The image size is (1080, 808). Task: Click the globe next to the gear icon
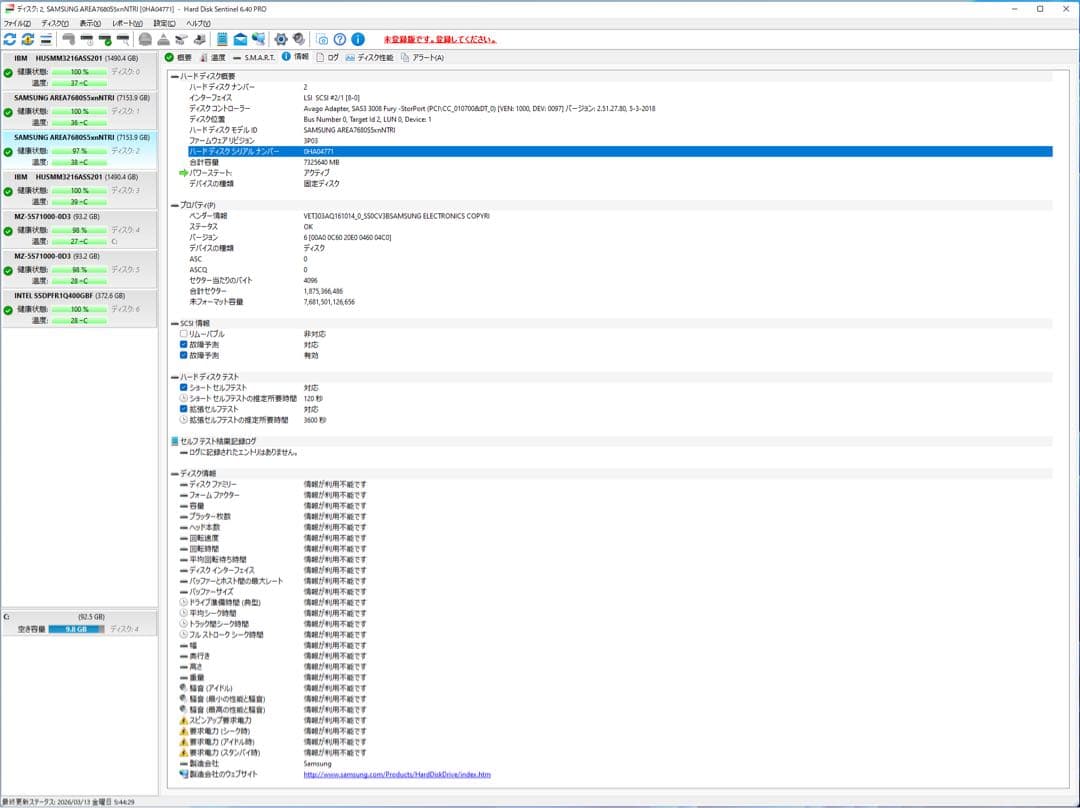[298, 39]
